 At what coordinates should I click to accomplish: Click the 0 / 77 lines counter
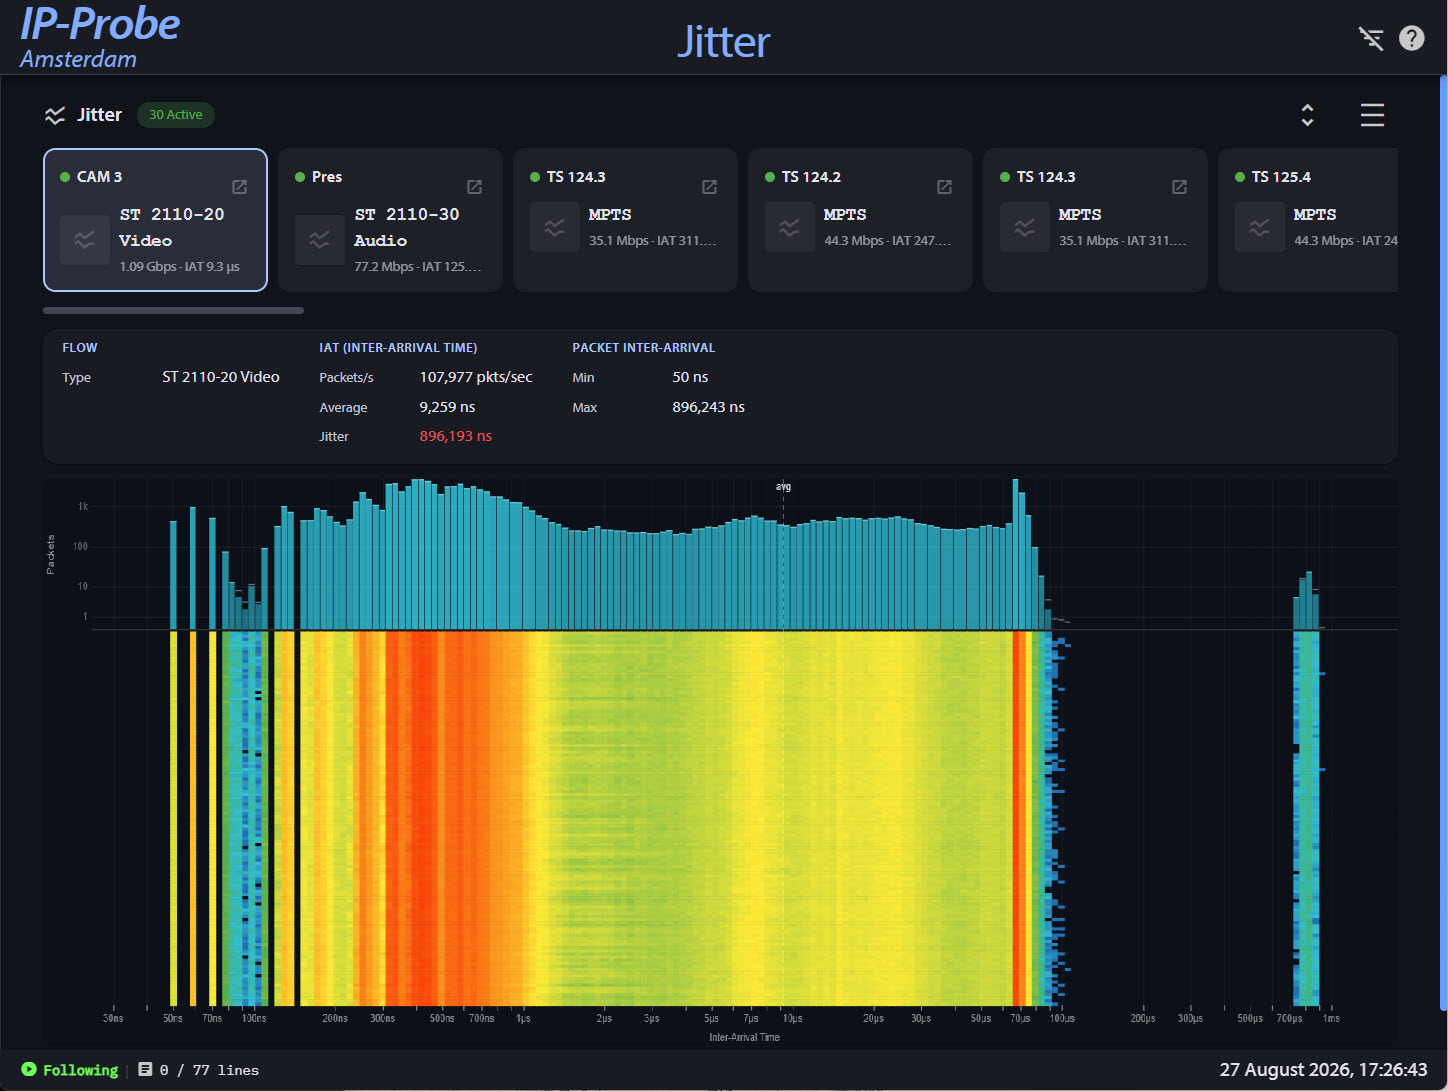[x=209, y=1070]
